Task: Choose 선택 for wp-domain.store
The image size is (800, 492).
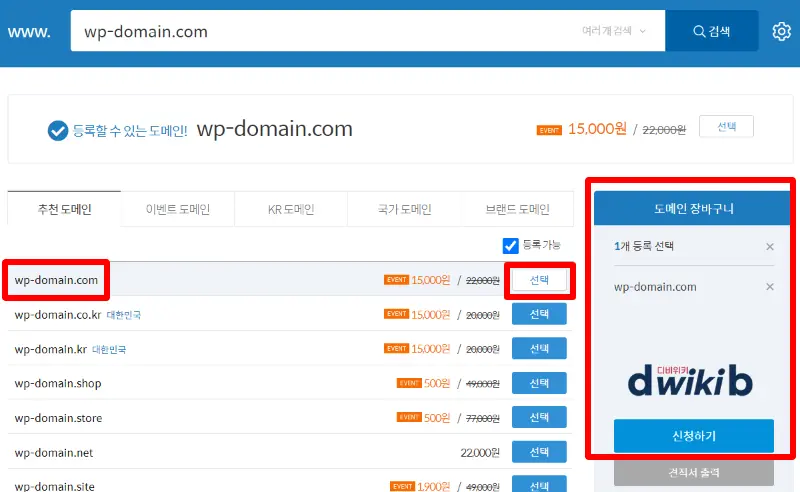Action: point(539,417)
